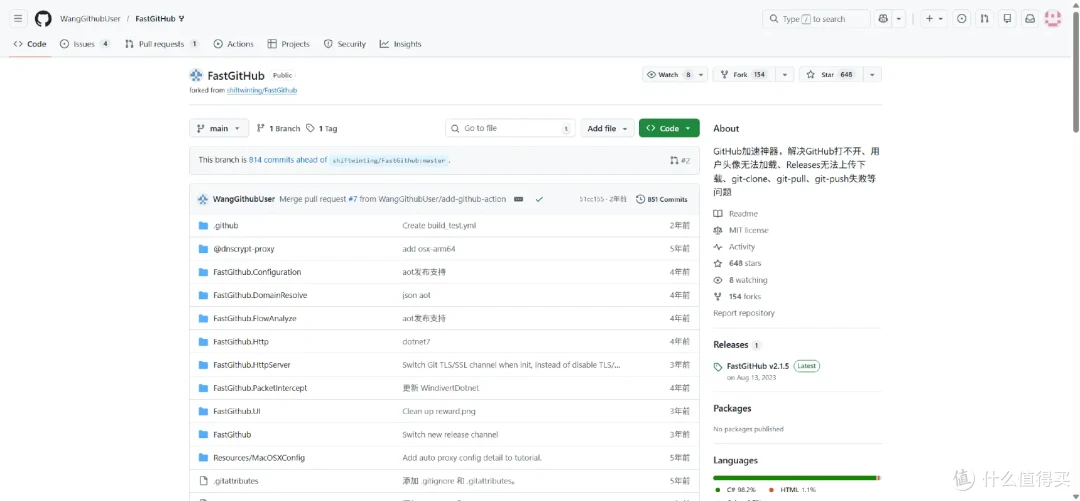Open the FastGithub.FlowAnalyze folder
Image resolution: width=1080 pixels, height=501 pixels.
[255, 318]
